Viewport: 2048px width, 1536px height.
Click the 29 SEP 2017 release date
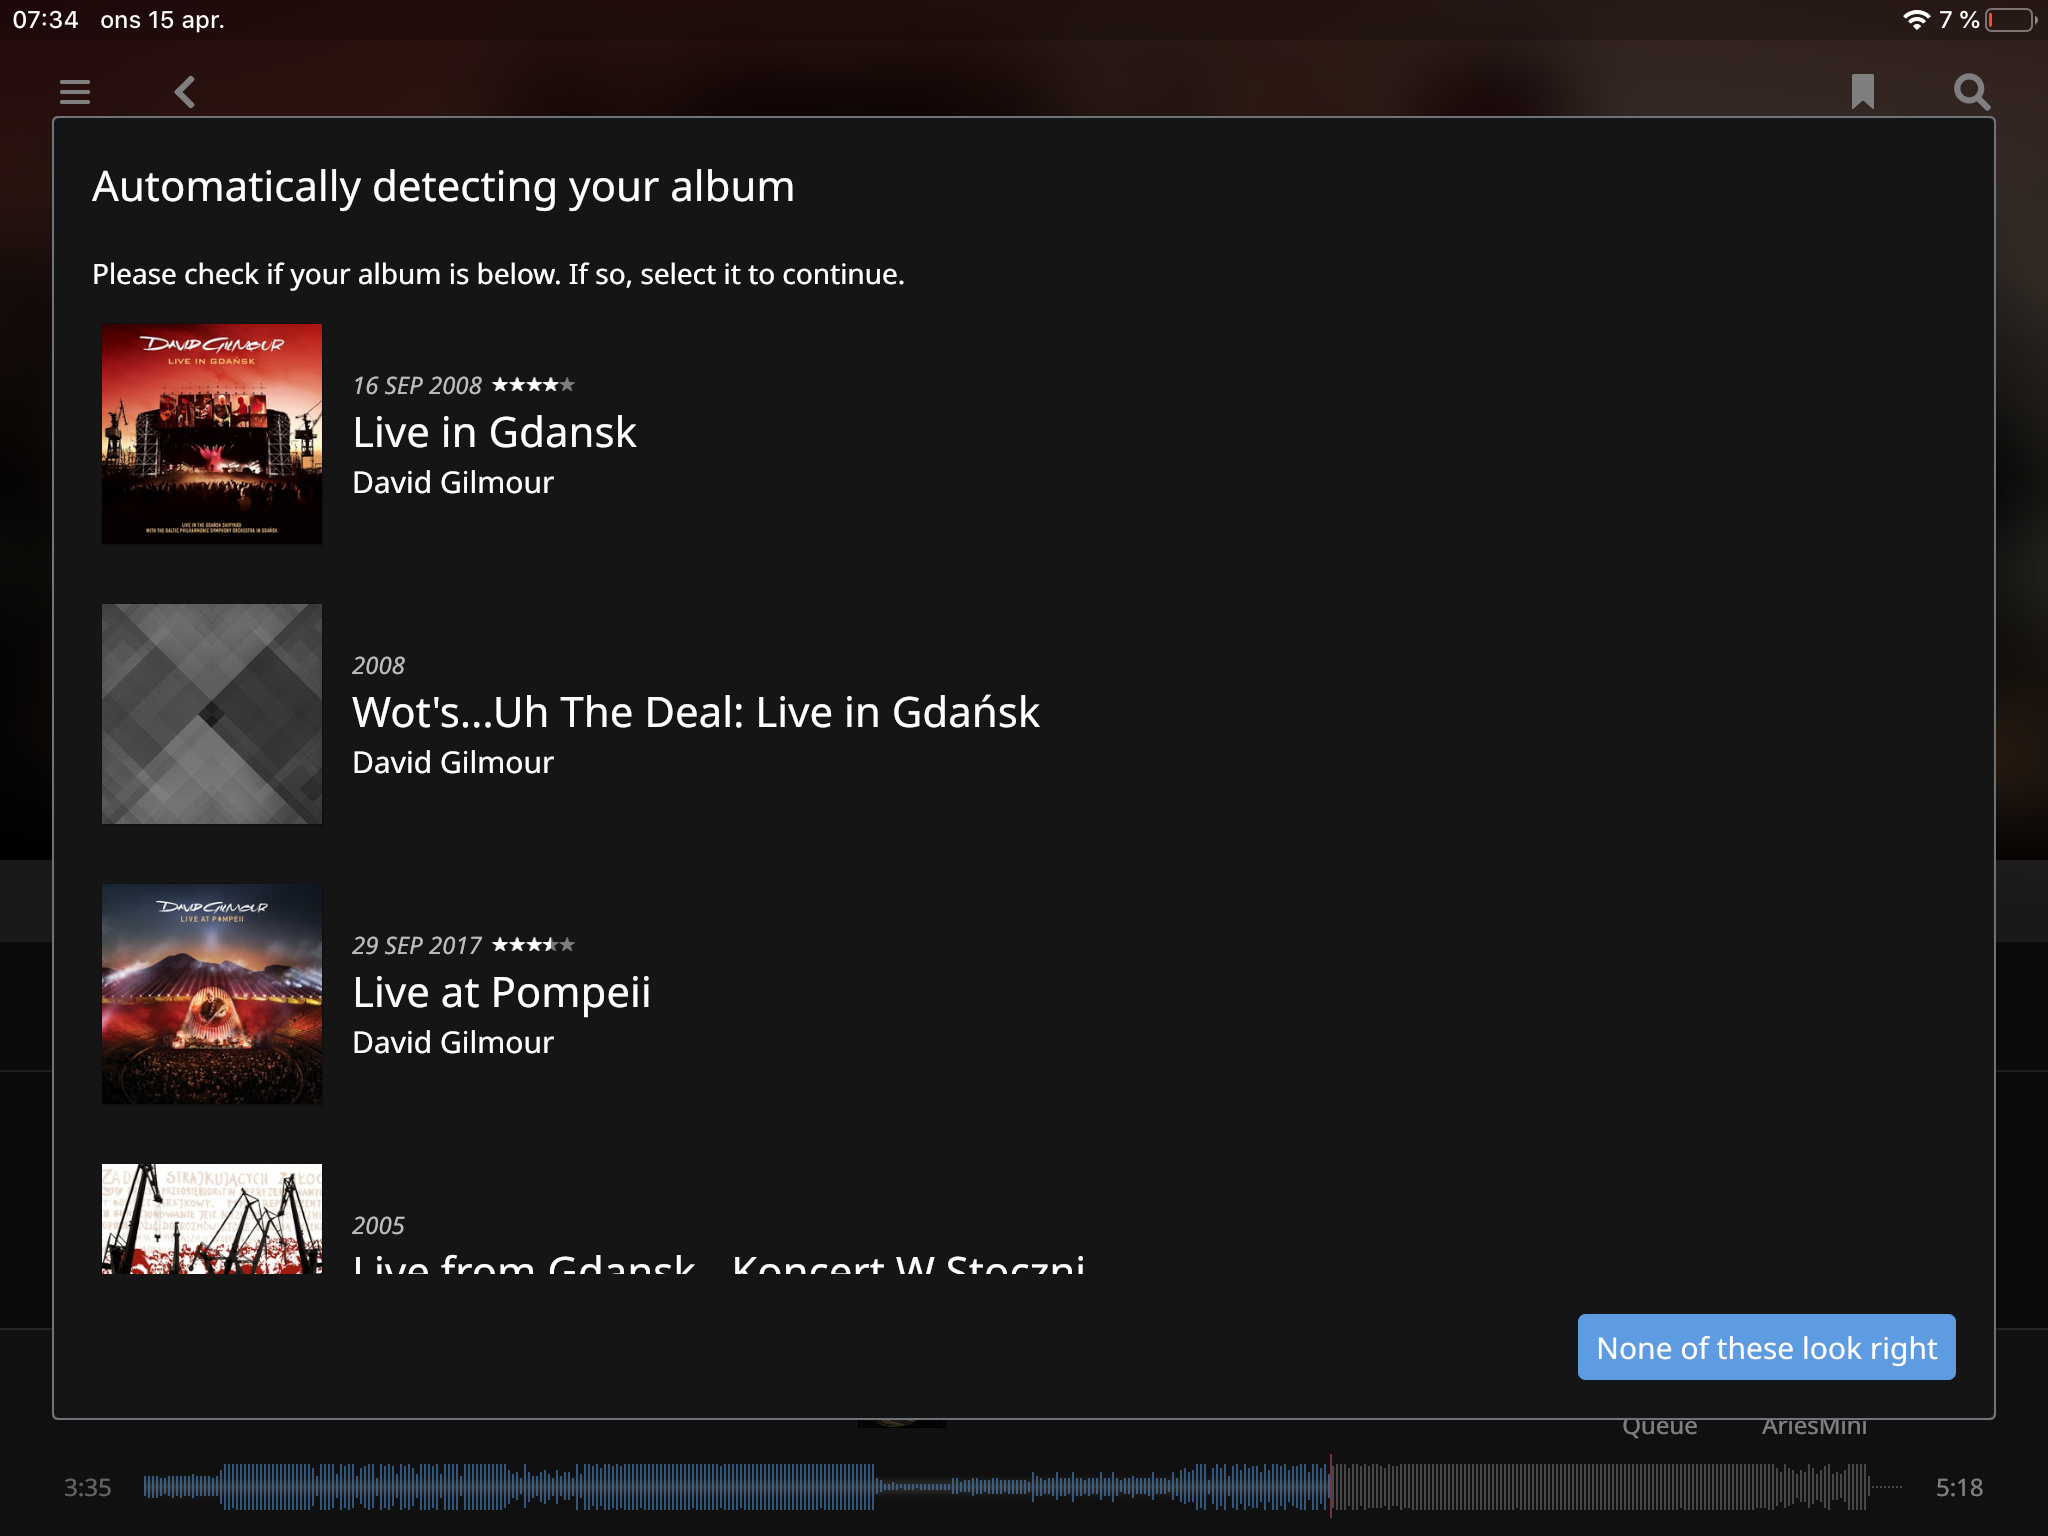[417, 945]
